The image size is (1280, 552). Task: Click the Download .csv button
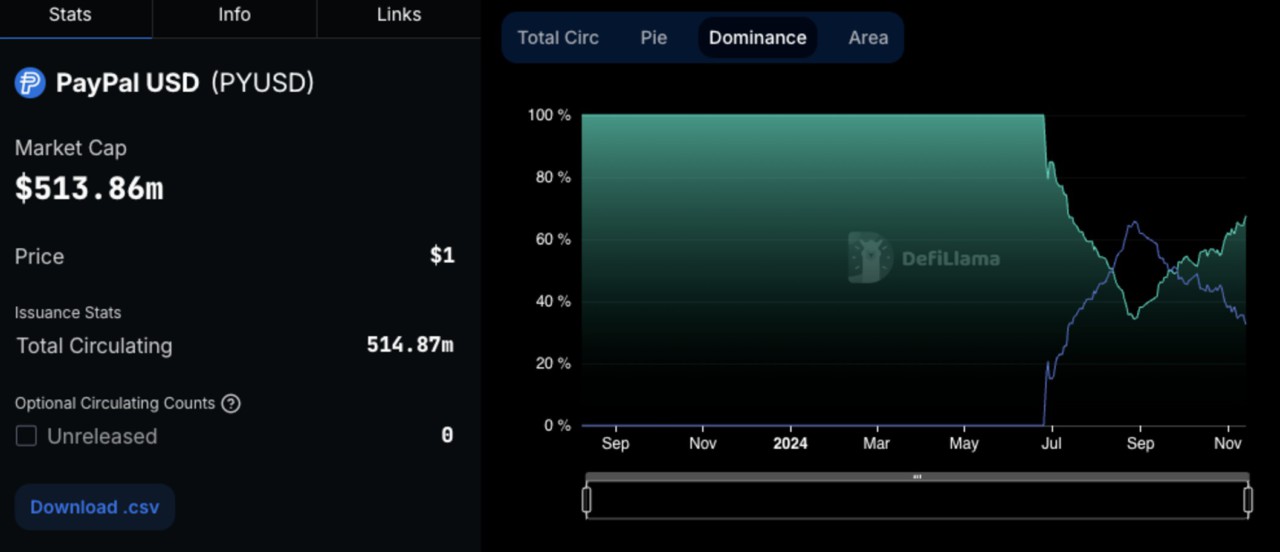click(95, 507)
